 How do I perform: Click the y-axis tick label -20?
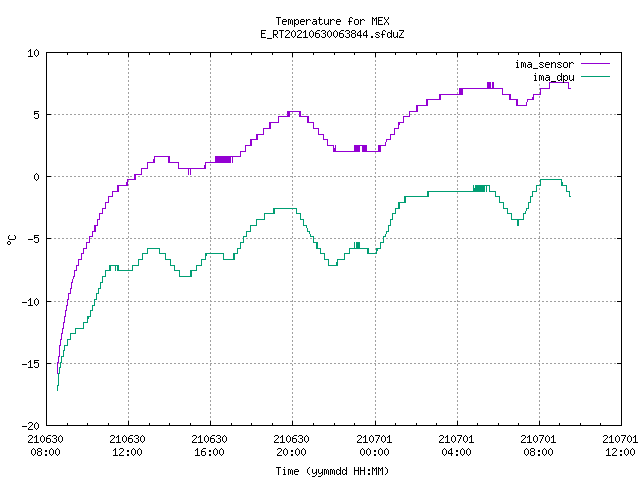point(31,426)
